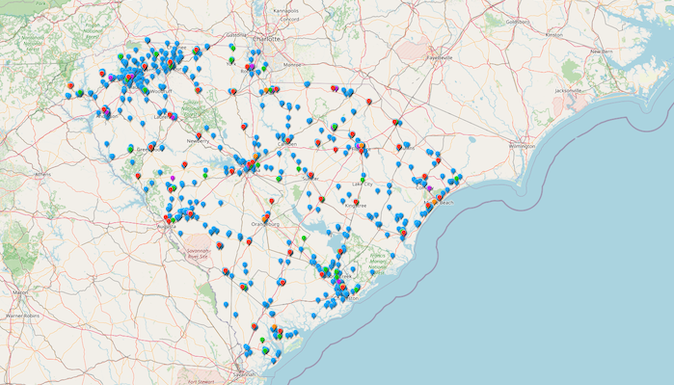Image resolution: width=674 pixels, height=385 pixels.
Task: Open orange marker in southernmost coastal cluster
Action: pos(274,327)
